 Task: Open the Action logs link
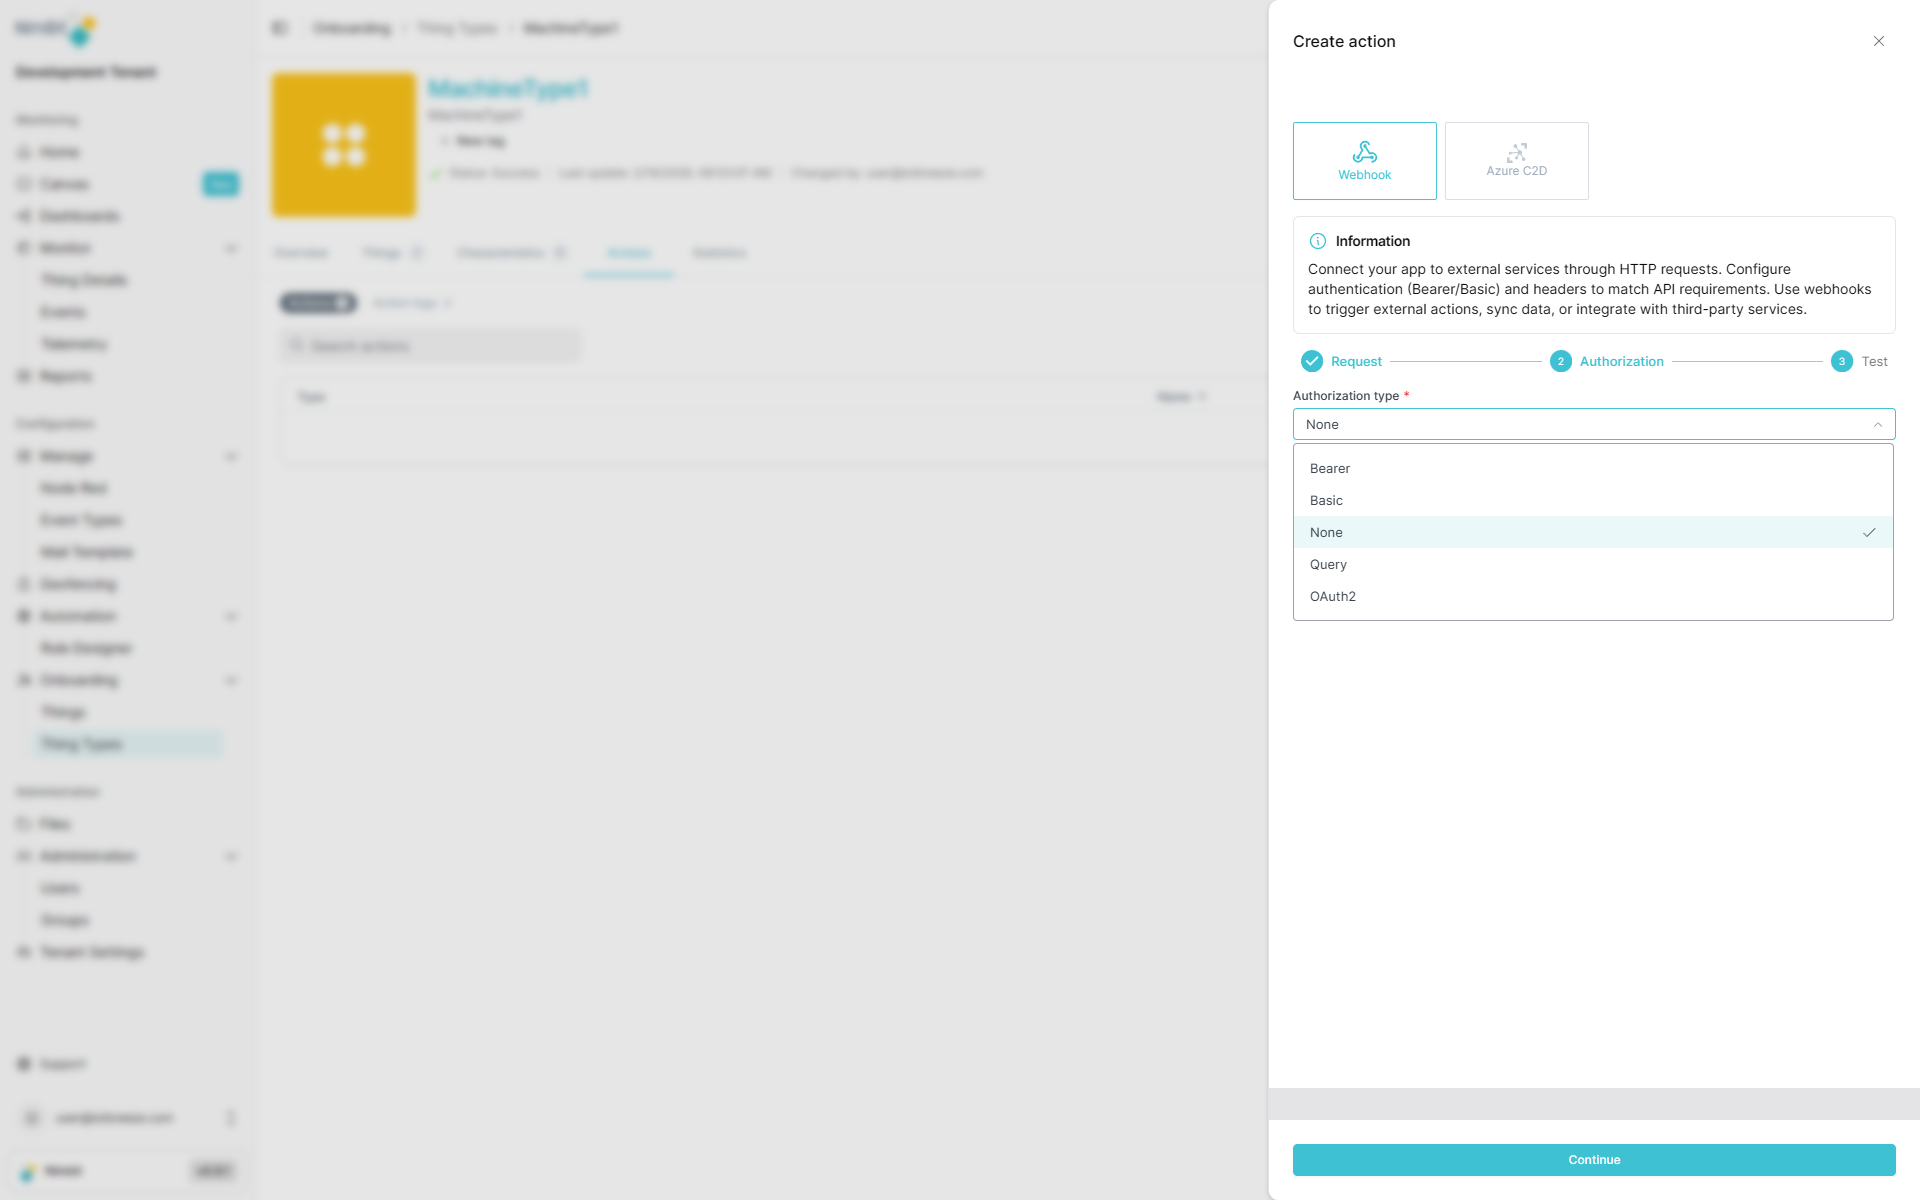(x=405, y=302)
